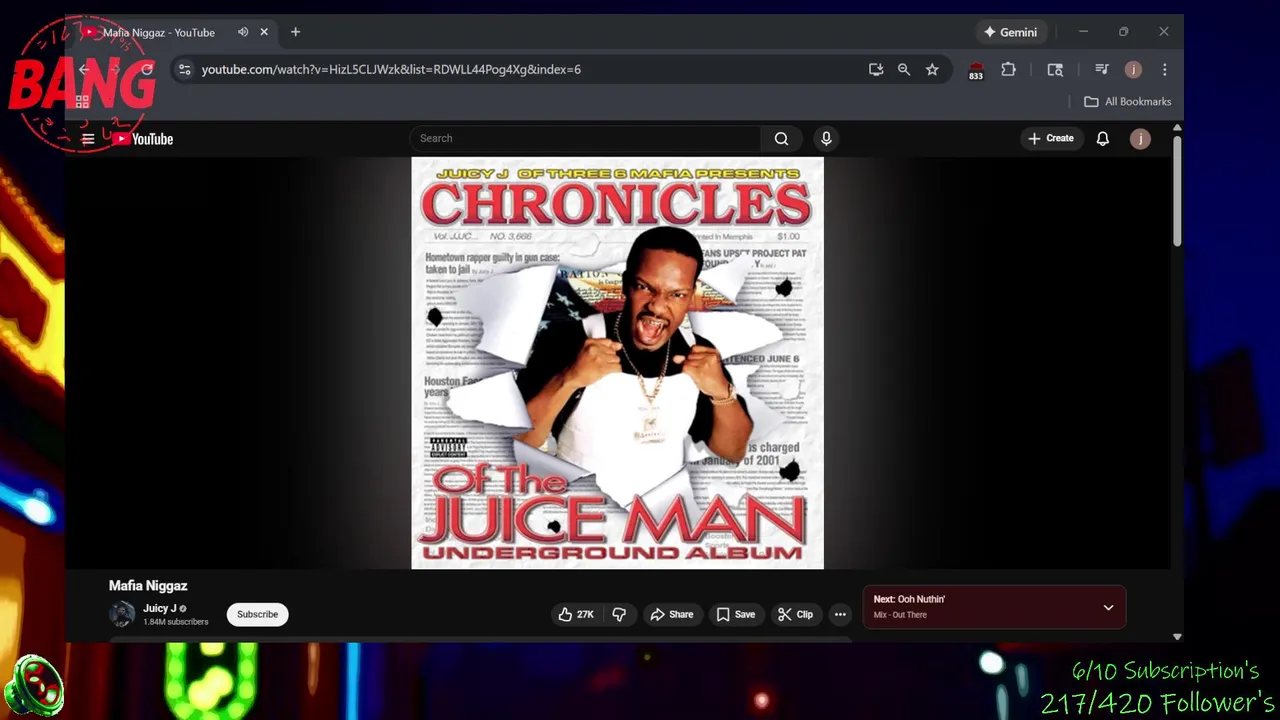Click the search tabs toolbar icon

pos(1055,69)
